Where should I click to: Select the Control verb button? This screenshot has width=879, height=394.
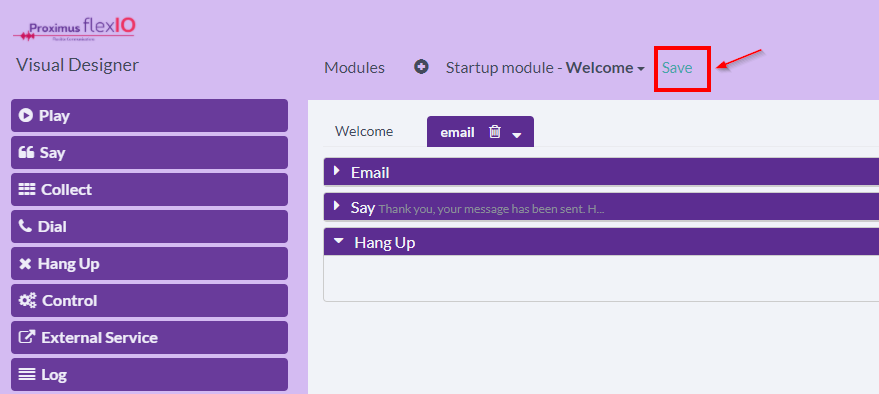click(149, 300)
